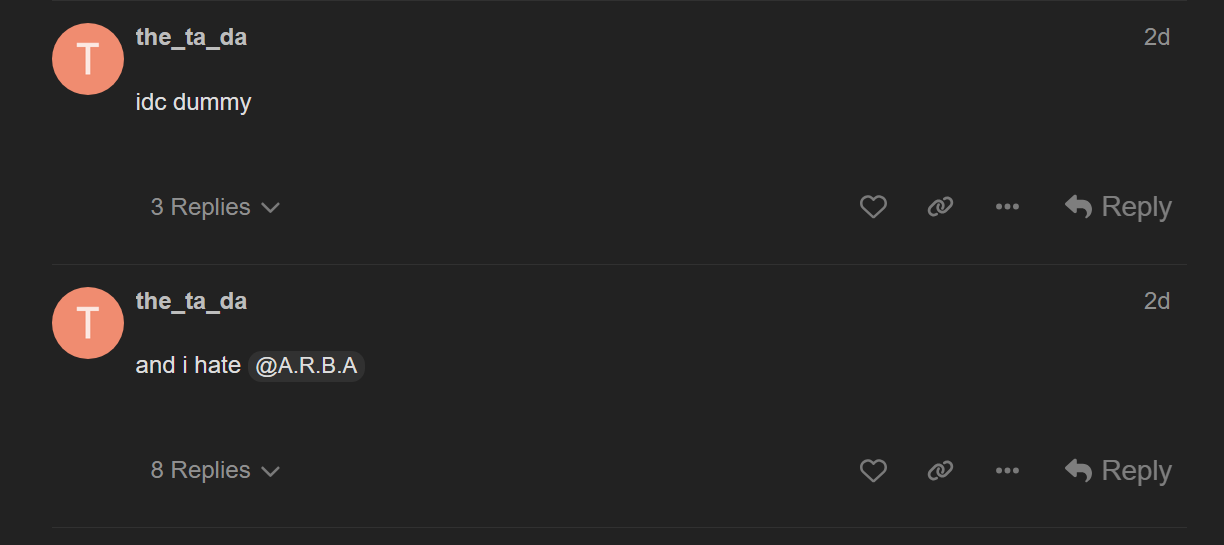This screenshot has width=1224, height=545.
Task: Reply to the "idc dummy" post
Action: tap(1118, 207)
